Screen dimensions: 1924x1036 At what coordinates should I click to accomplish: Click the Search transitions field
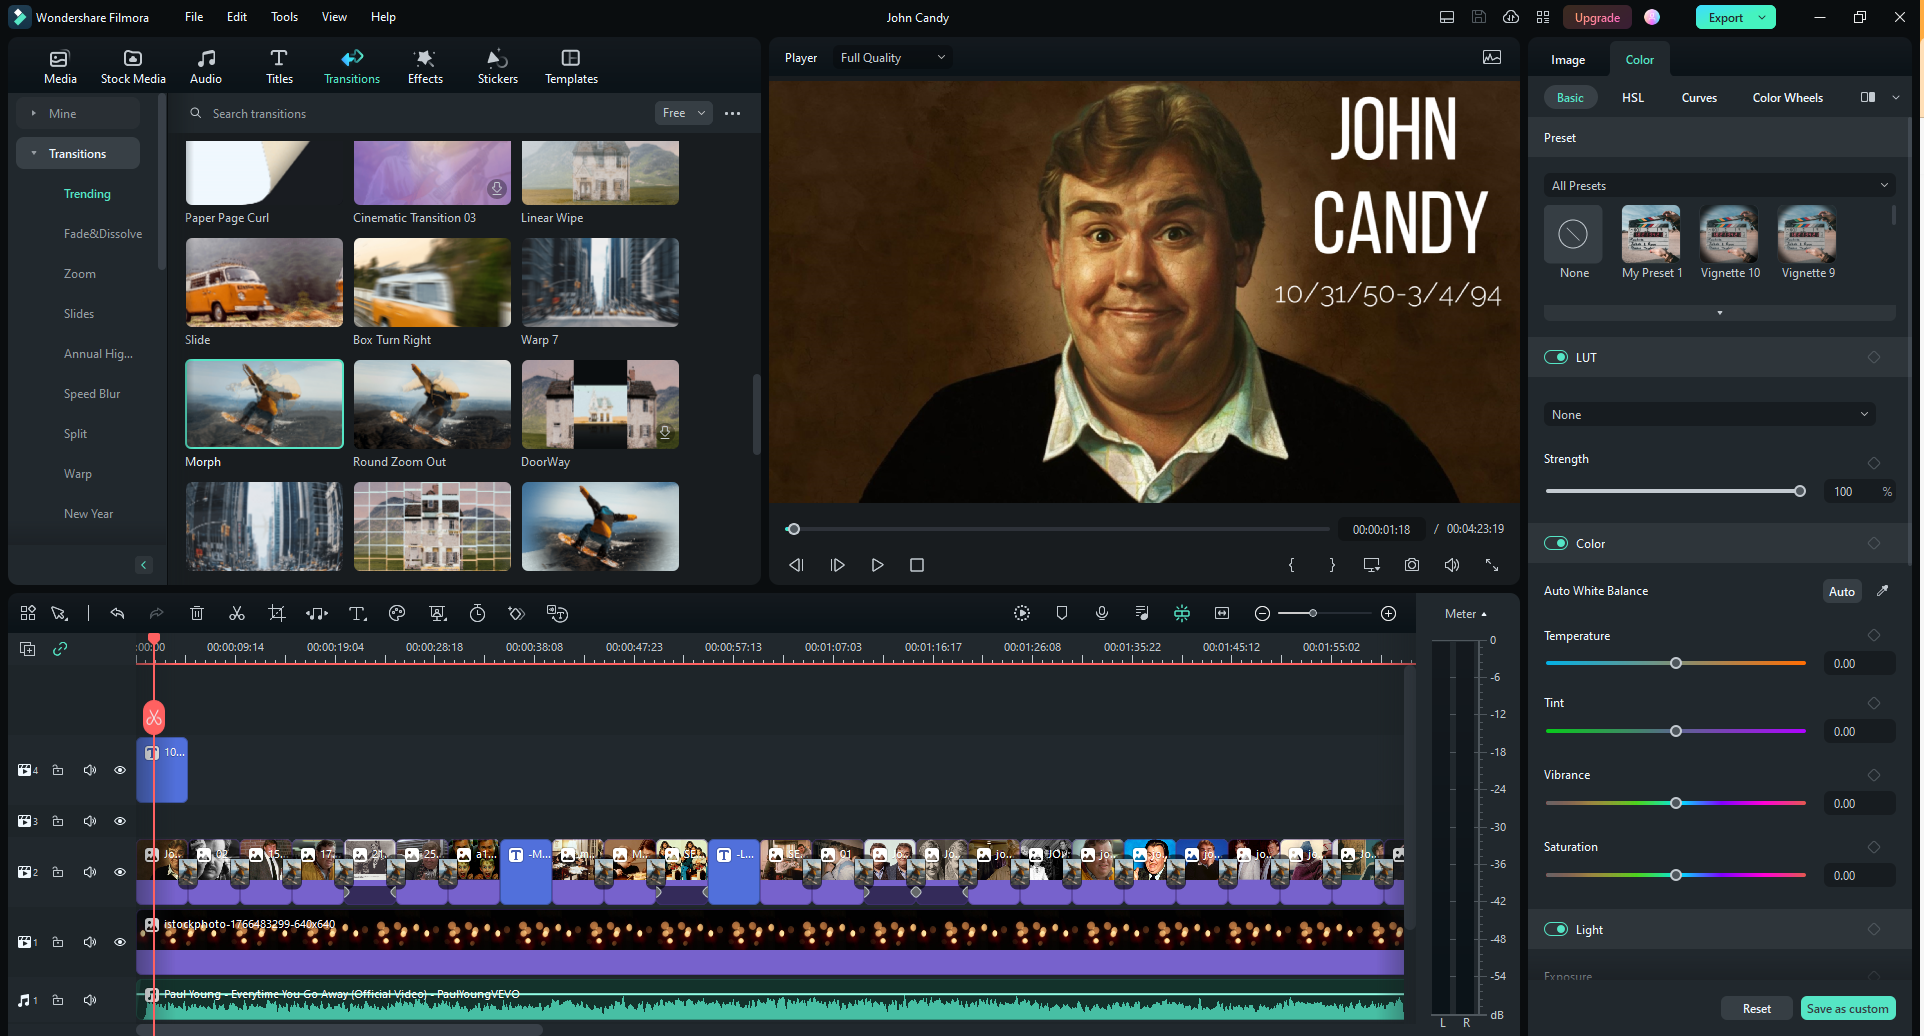(415, 113)
